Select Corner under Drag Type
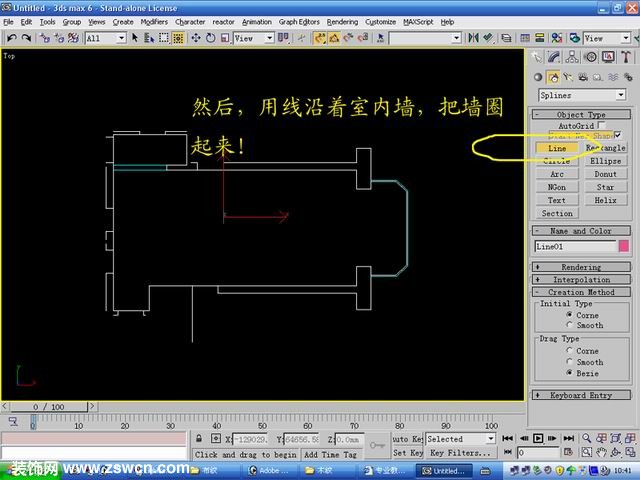 click(x=569, y=350)
